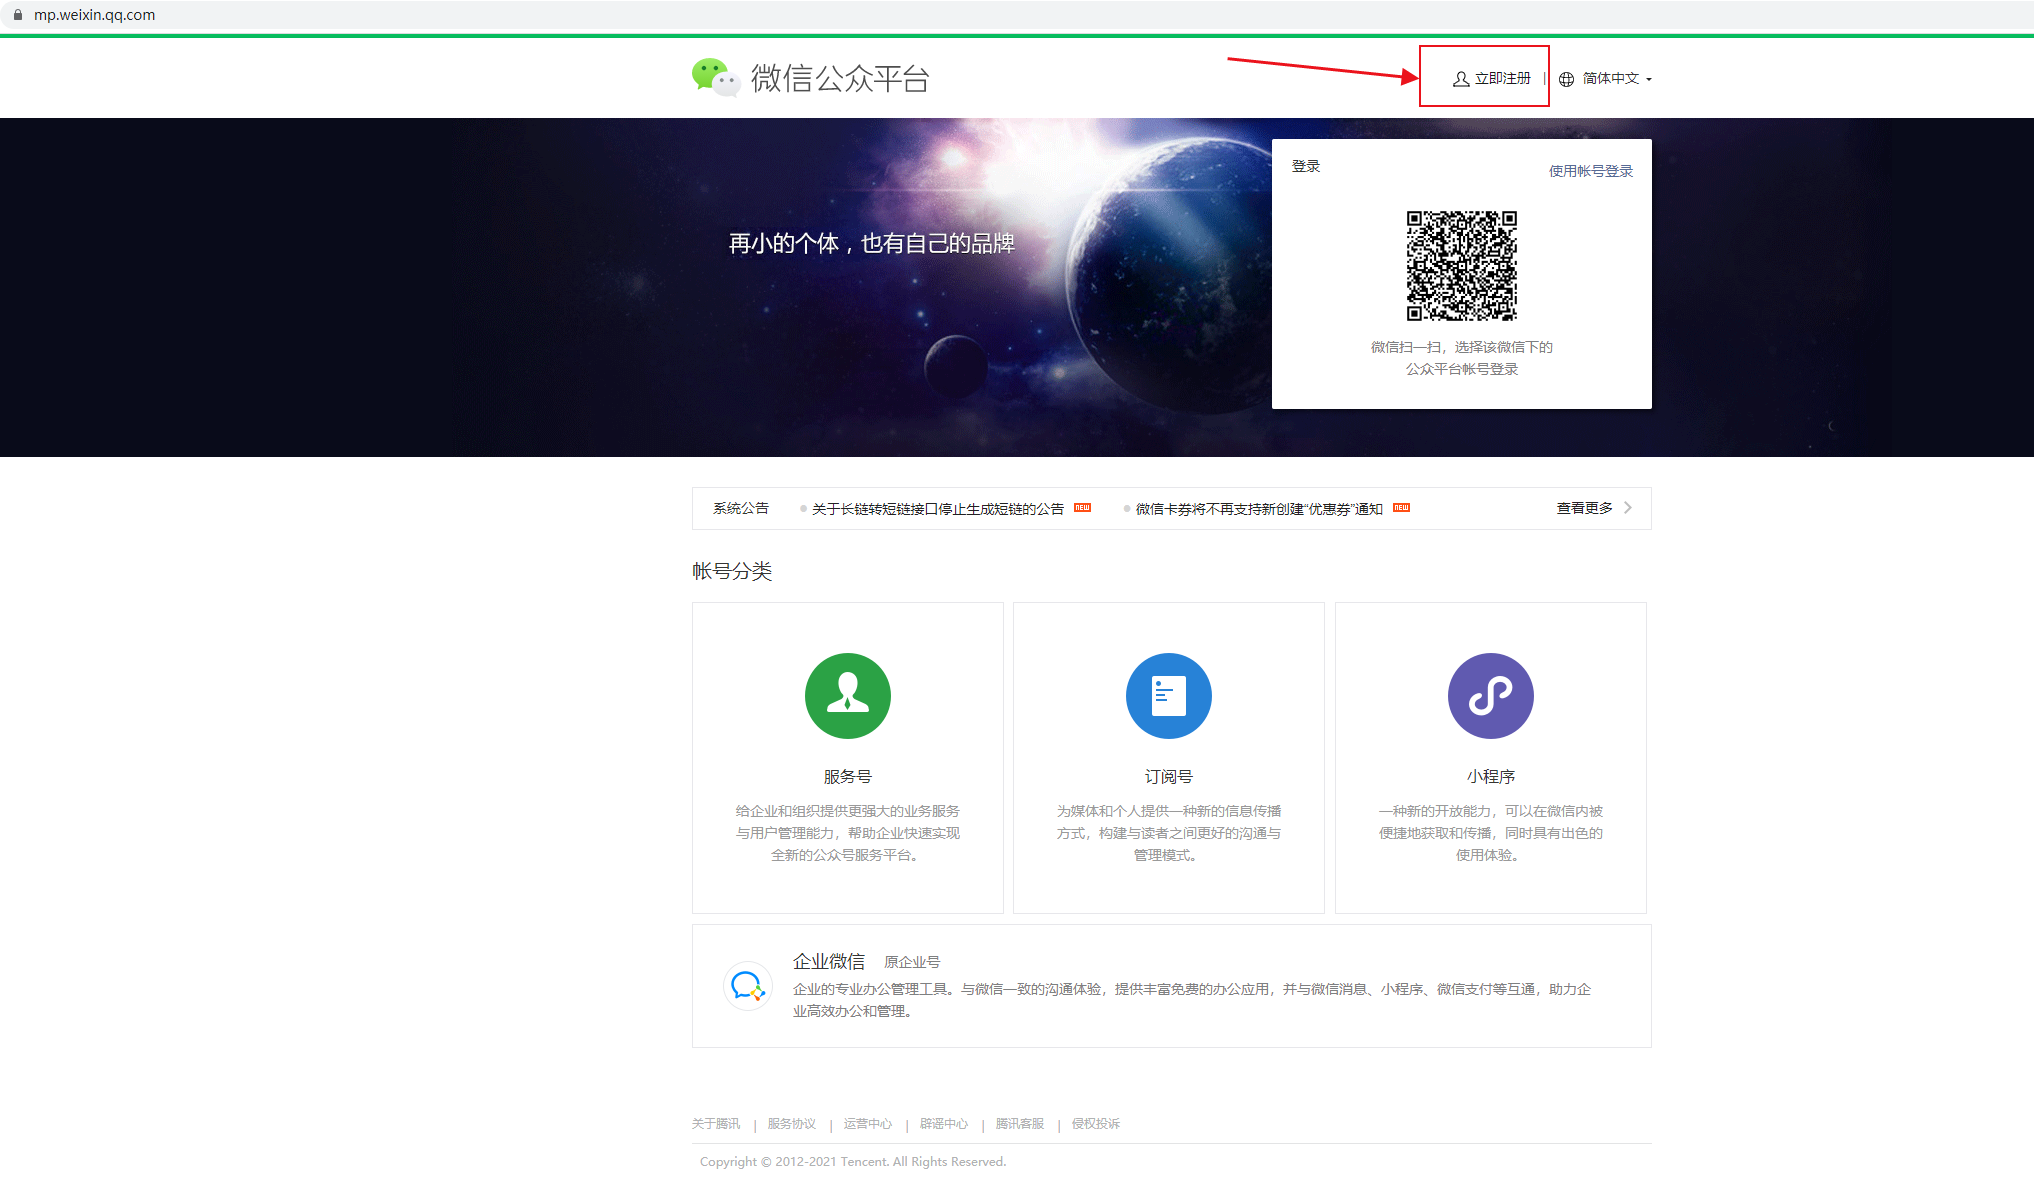Open the 腾讯客服 footer link
2034x1184 pixels.
pos(1020,1124)
